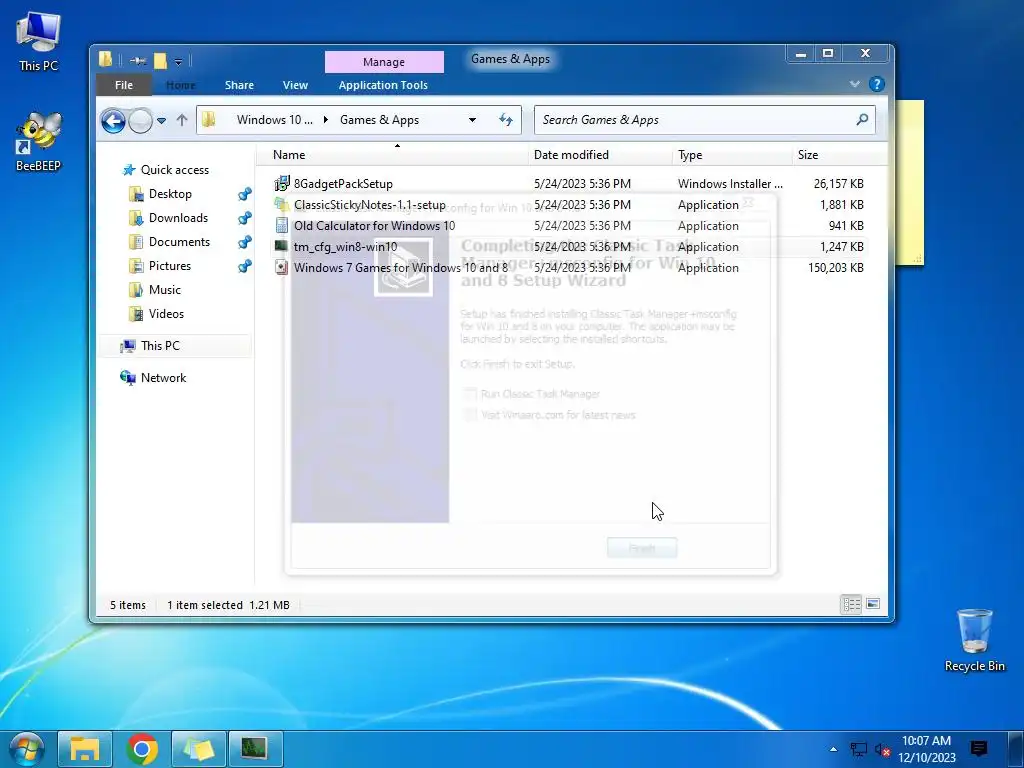Open the This PC desktop shortcut

(x=39, y=42)
